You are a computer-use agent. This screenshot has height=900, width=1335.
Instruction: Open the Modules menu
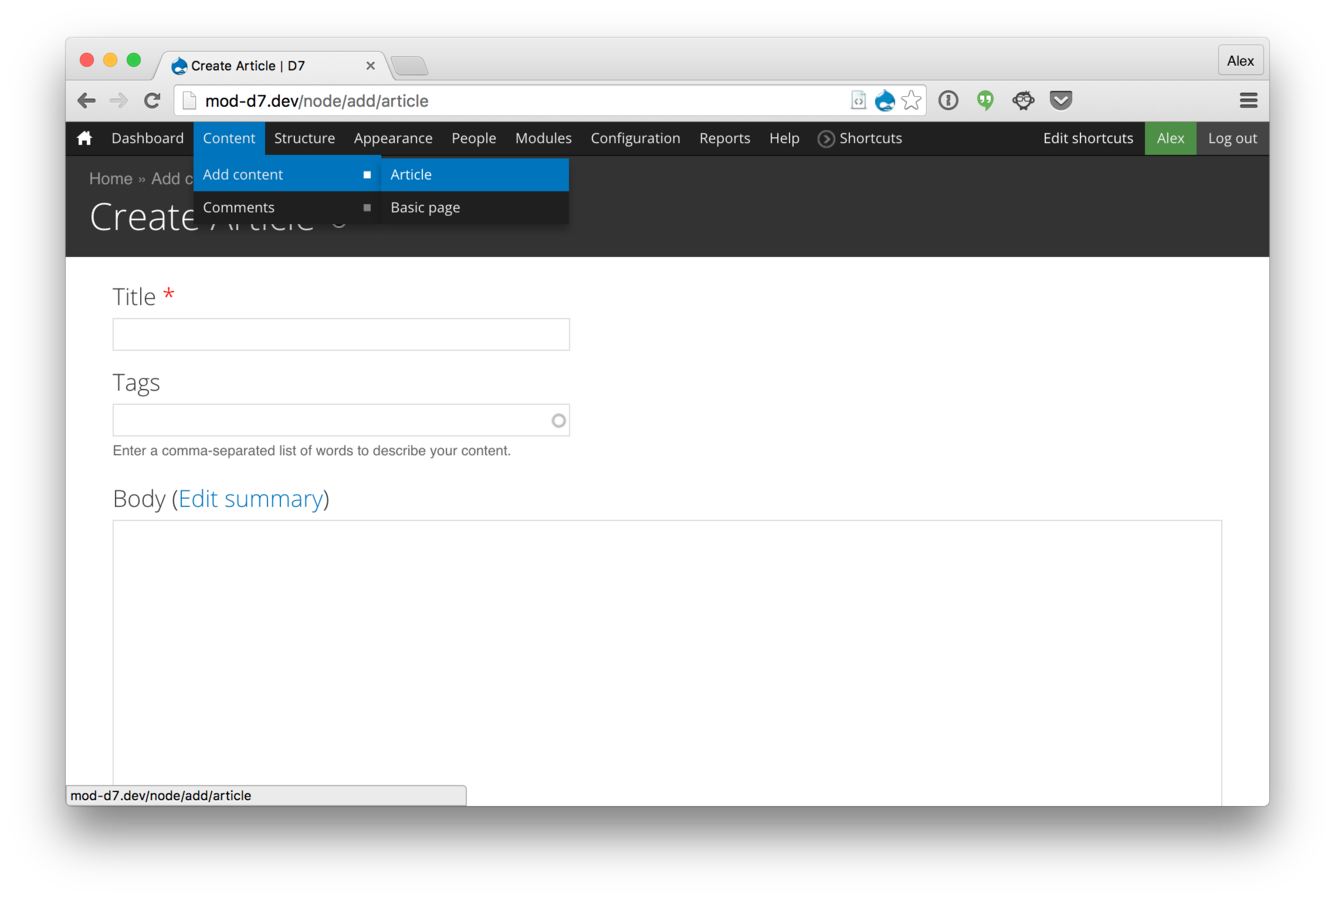pyautogui.click(x=544, y=138)
